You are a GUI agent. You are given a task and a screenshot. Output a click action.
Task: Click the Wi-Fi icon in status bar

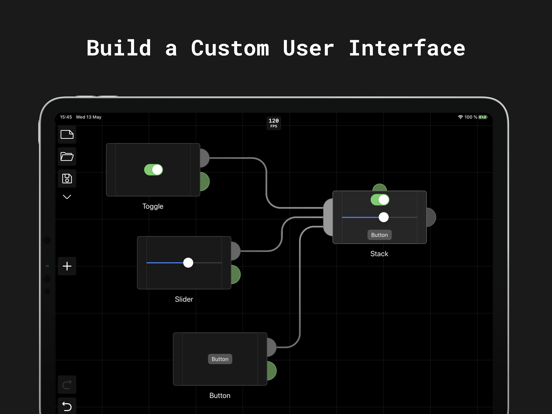(x=460, y=117)
